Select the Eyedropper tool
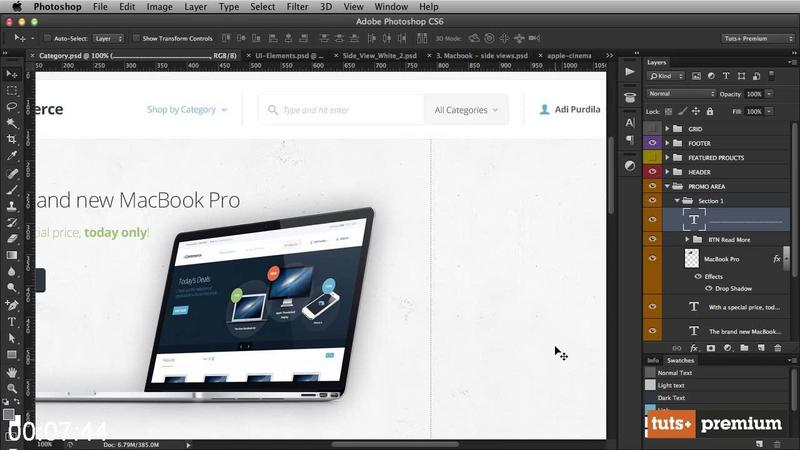The image size is (800, 450). (x=11, y=156)
